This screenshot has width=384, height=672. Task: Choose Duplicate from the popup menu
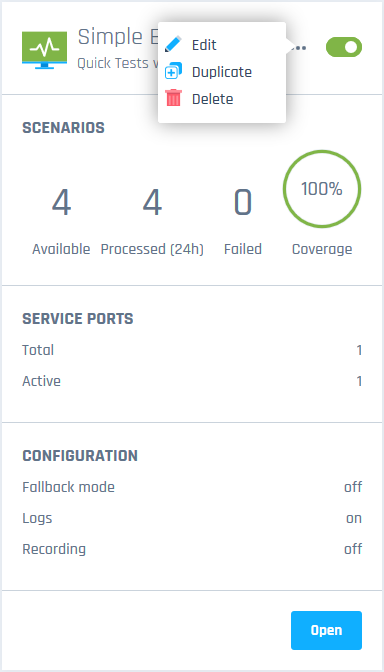[x=222, y=72]
